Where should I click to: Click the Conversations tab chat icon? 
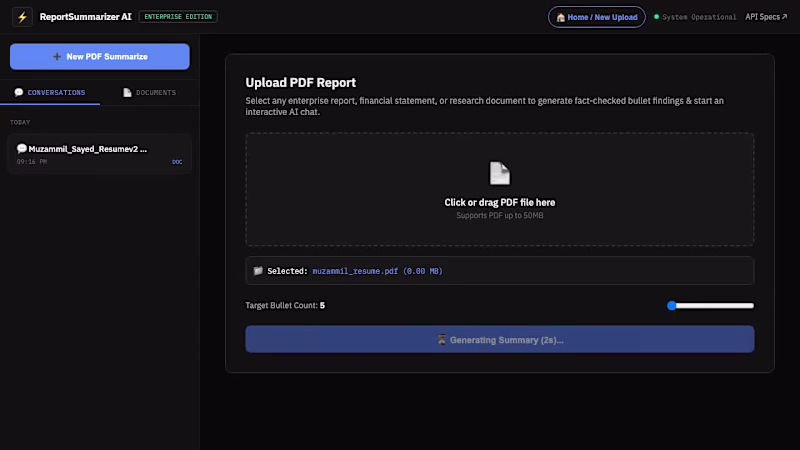pos(19,92)
